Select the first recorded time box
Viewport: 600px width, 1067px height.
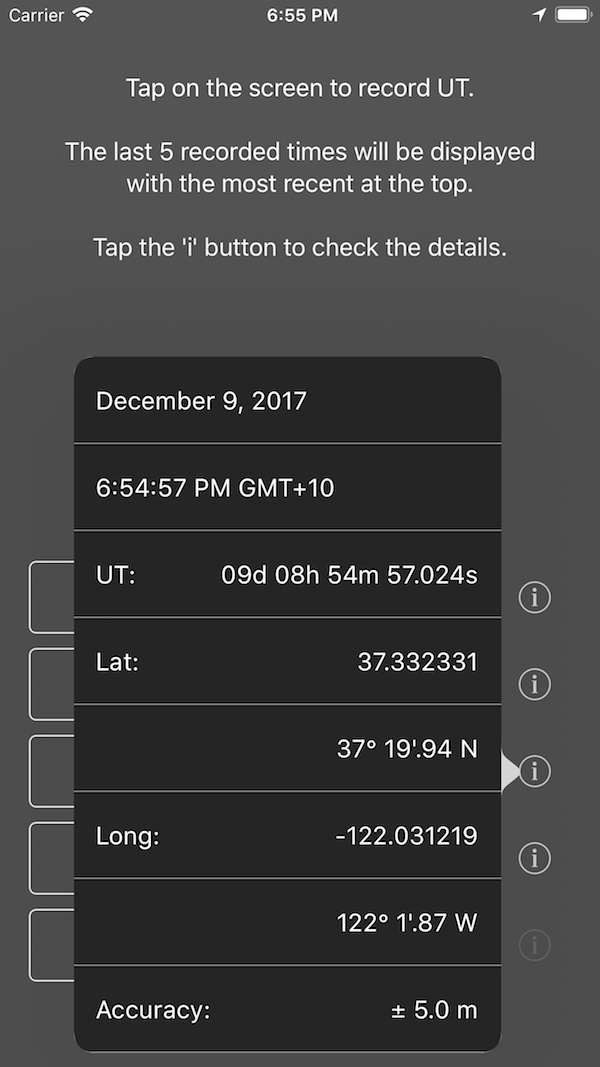[x=51, y=597]
